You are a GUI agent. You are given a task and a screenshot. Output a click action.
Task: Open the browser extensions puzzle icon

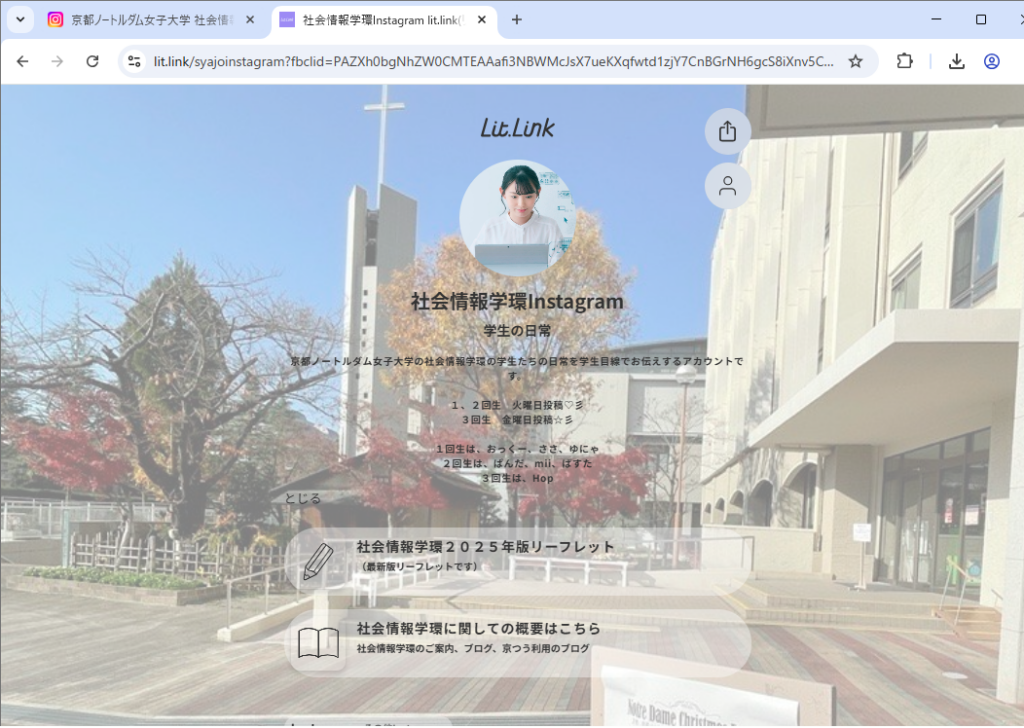(x=904, y=61)
